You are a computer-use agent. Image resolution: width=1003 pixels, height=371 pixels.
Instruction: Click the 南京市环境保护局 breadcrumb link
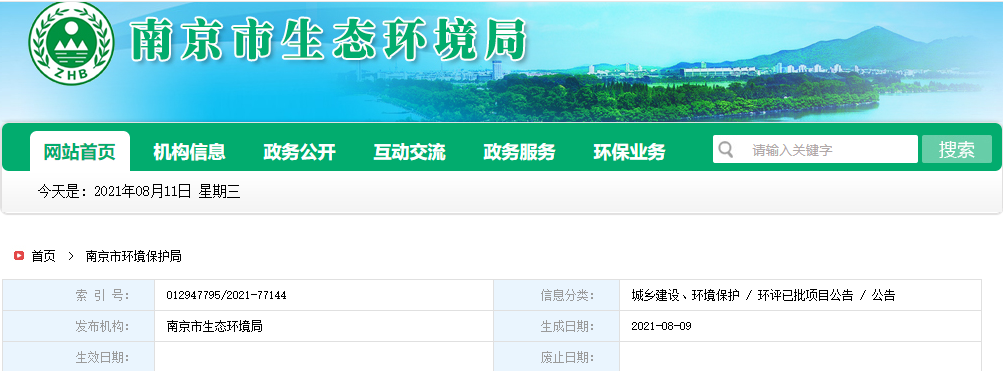[134, 257]
